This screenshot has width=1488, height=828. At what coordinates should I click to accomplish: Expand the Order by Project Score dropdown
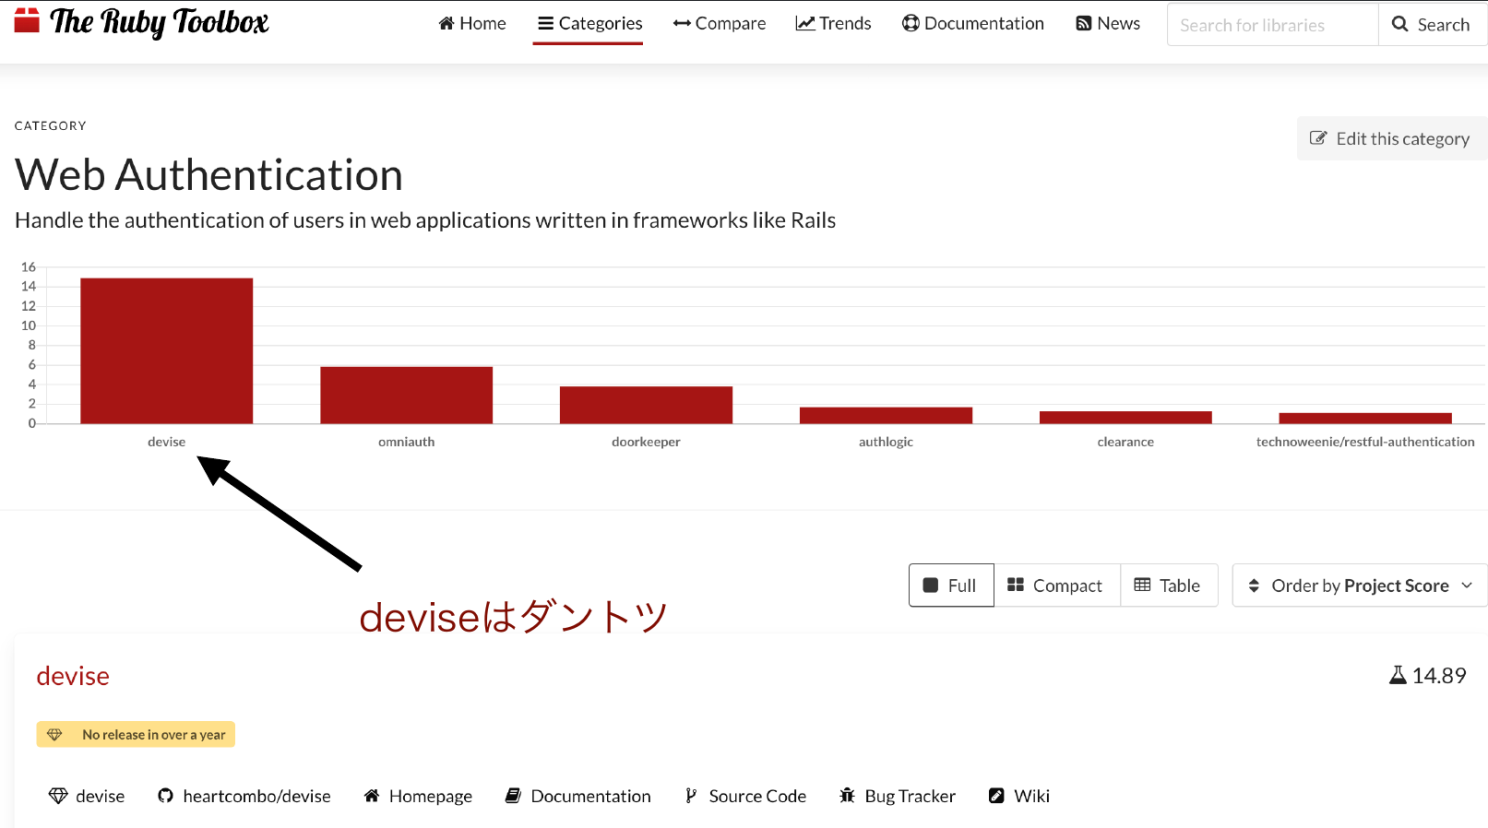1359,585
